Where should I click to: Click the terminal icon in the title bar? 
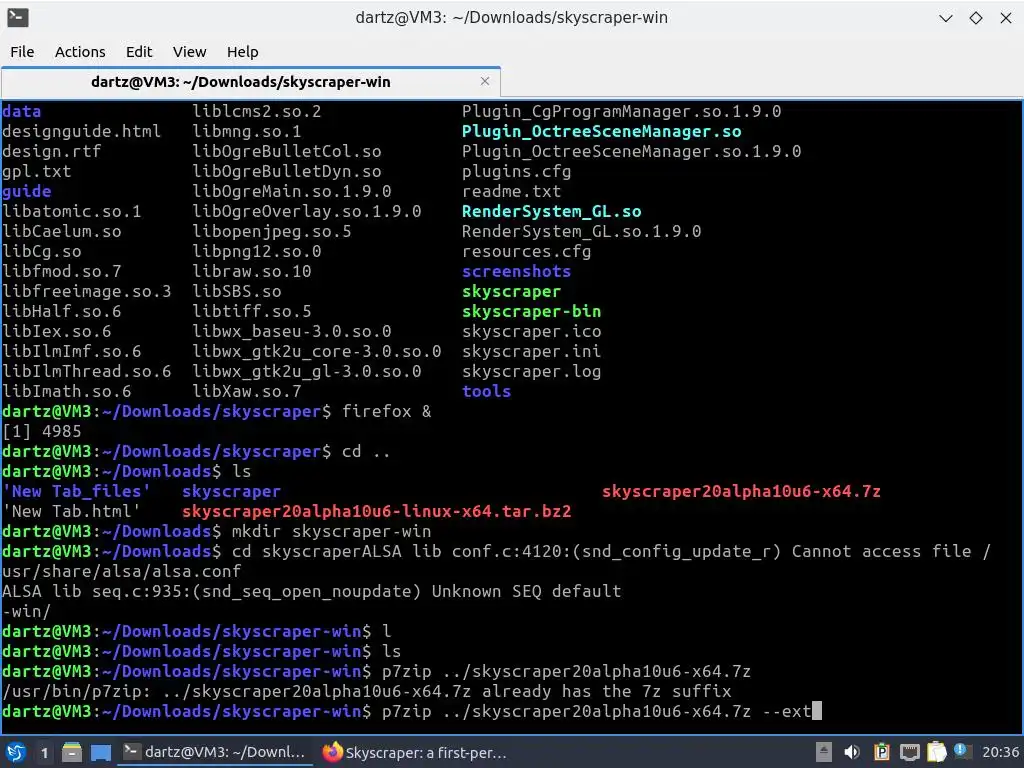pyautogui.click(x=18, y=18)
